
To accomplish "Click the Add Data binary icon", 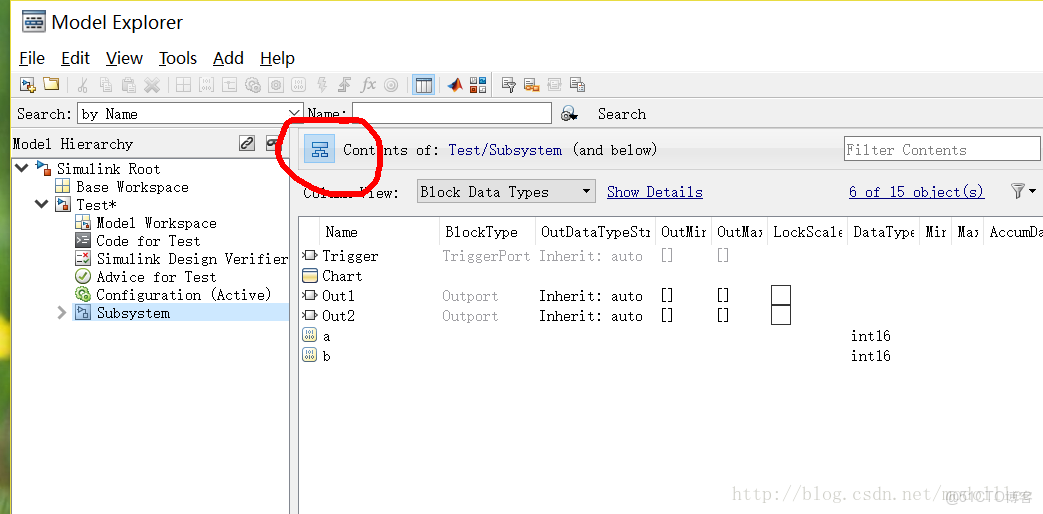I will click(x=299, y=85).
